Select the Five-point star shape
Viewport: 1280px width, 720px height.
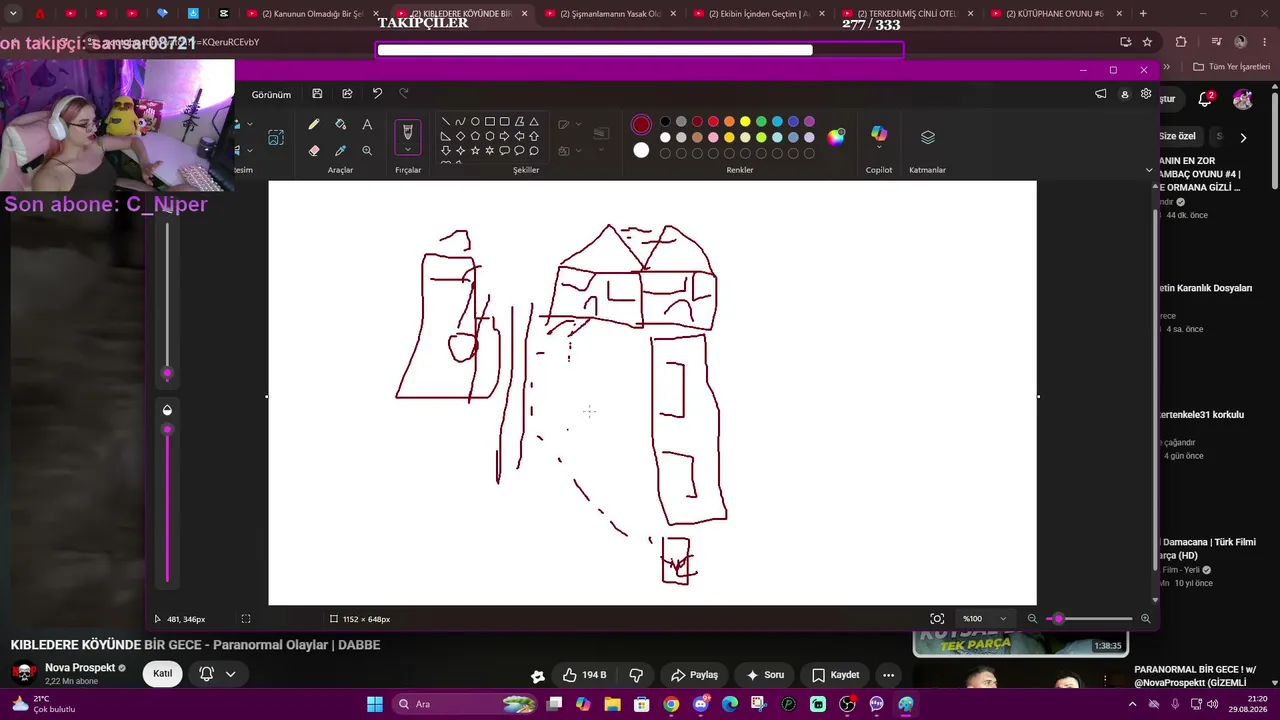(475, 151)
